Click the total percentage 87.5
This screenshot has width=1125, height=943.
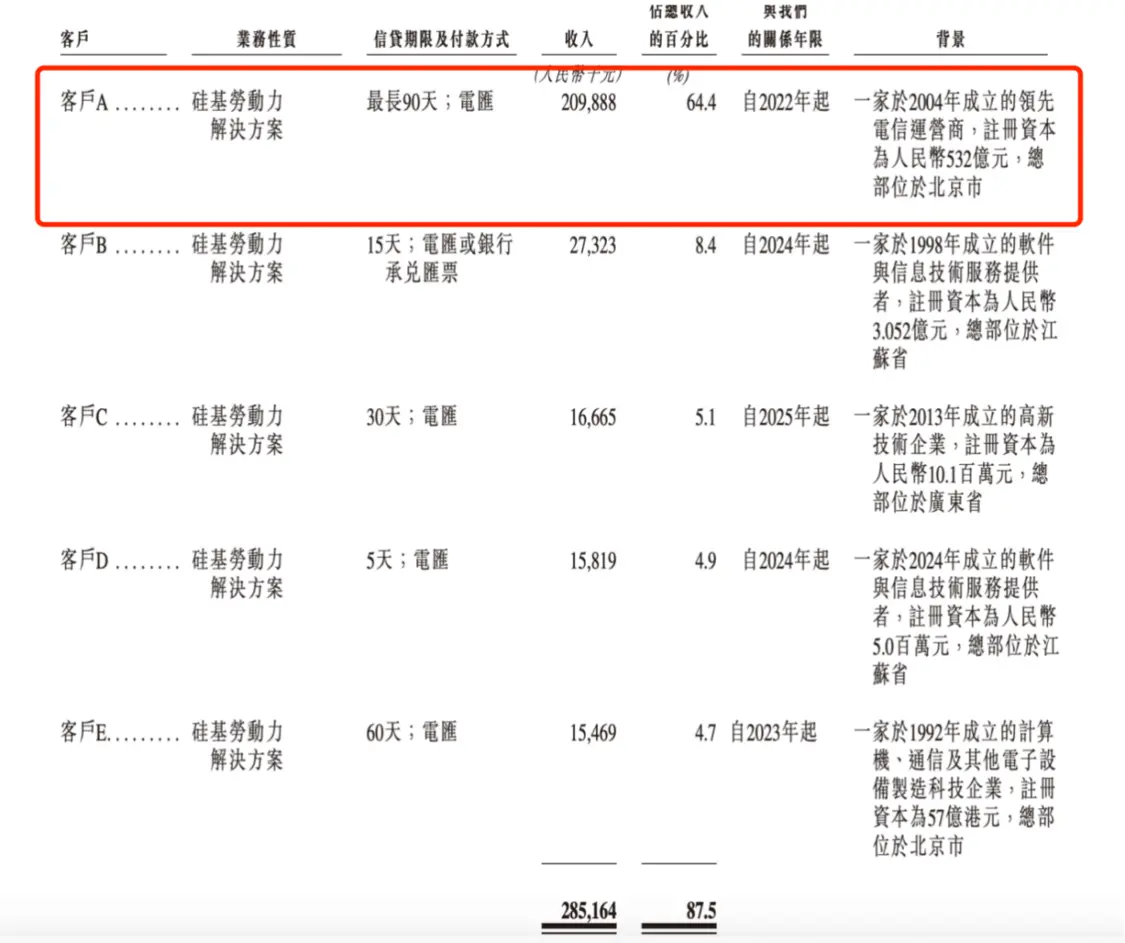tap(699, 911)
